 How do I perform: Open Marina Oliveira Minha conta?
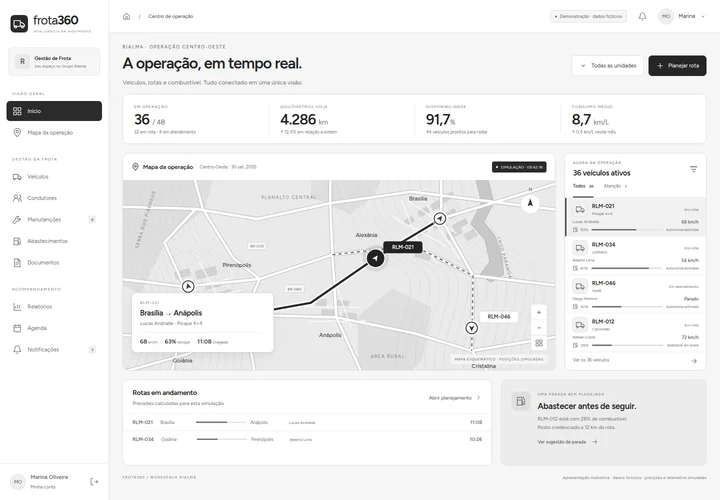point(49,482)
